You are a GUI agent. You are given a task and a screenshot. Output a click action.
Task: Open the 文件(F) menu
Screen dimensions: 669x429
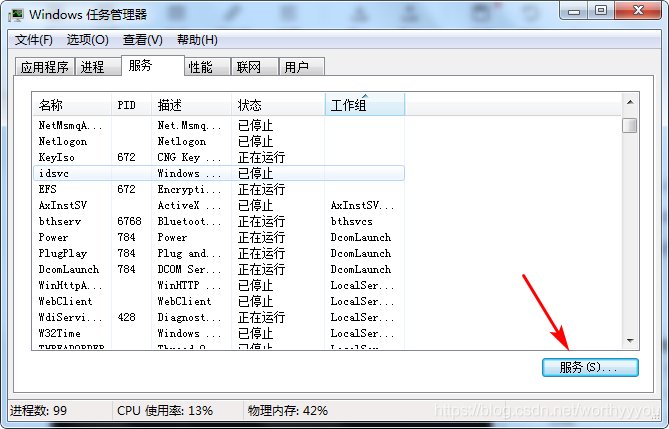(34, 40)
